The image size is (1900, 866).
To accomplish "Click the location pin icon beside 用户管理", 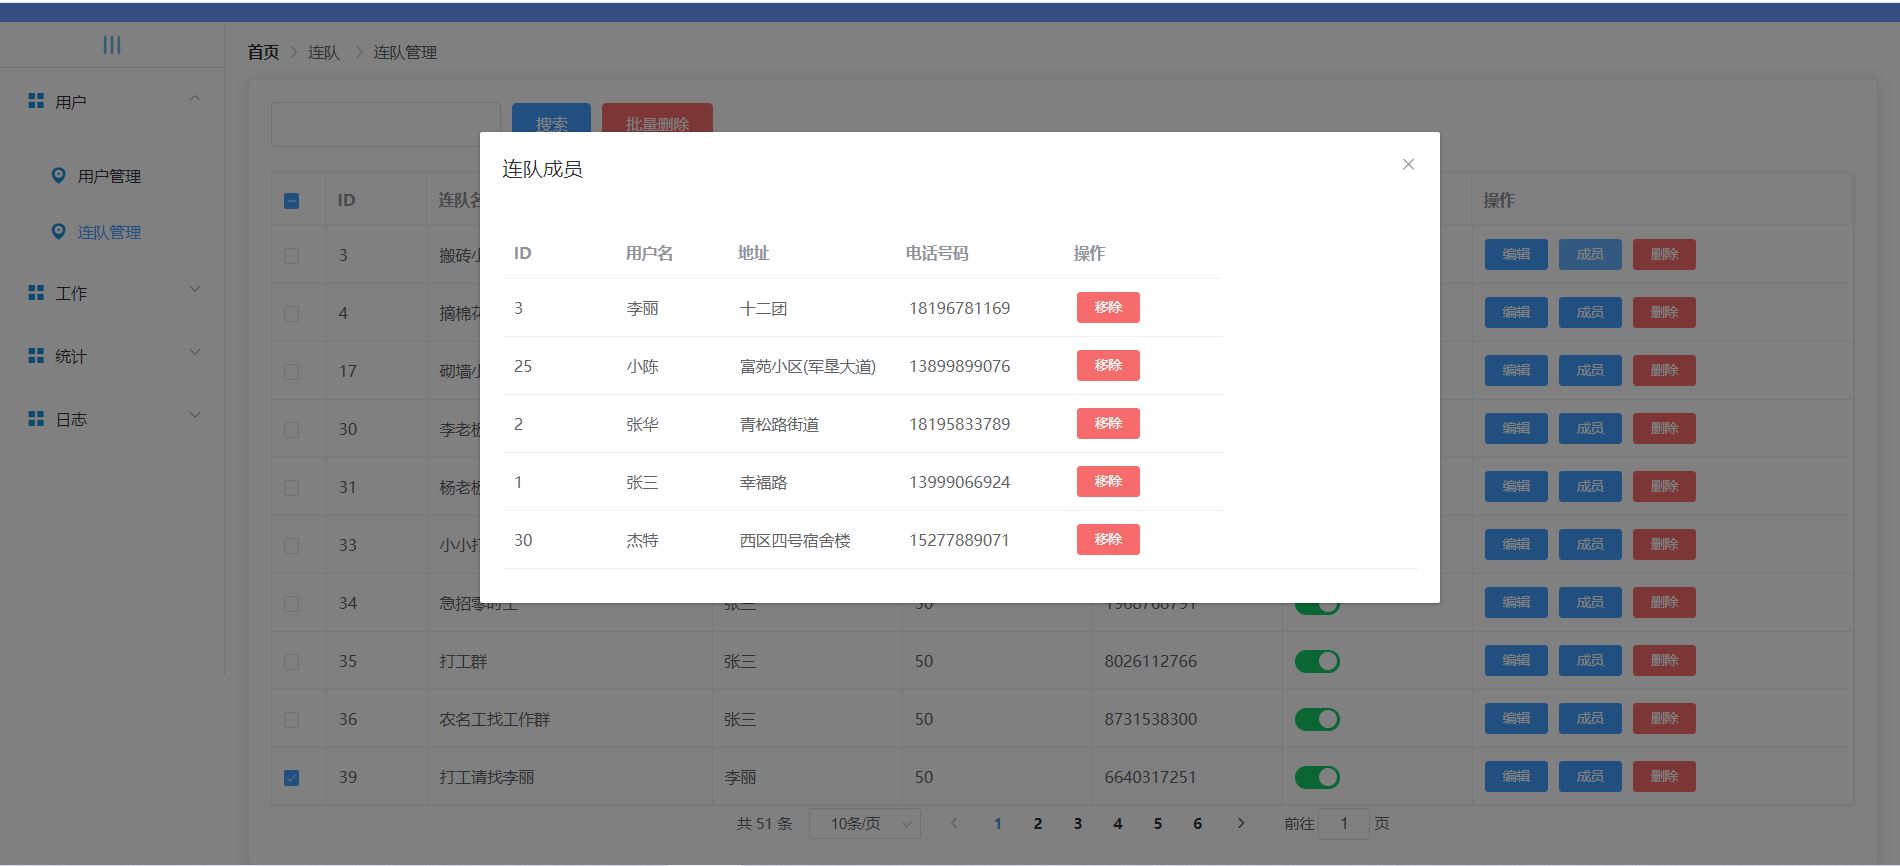I will (58, 175).
